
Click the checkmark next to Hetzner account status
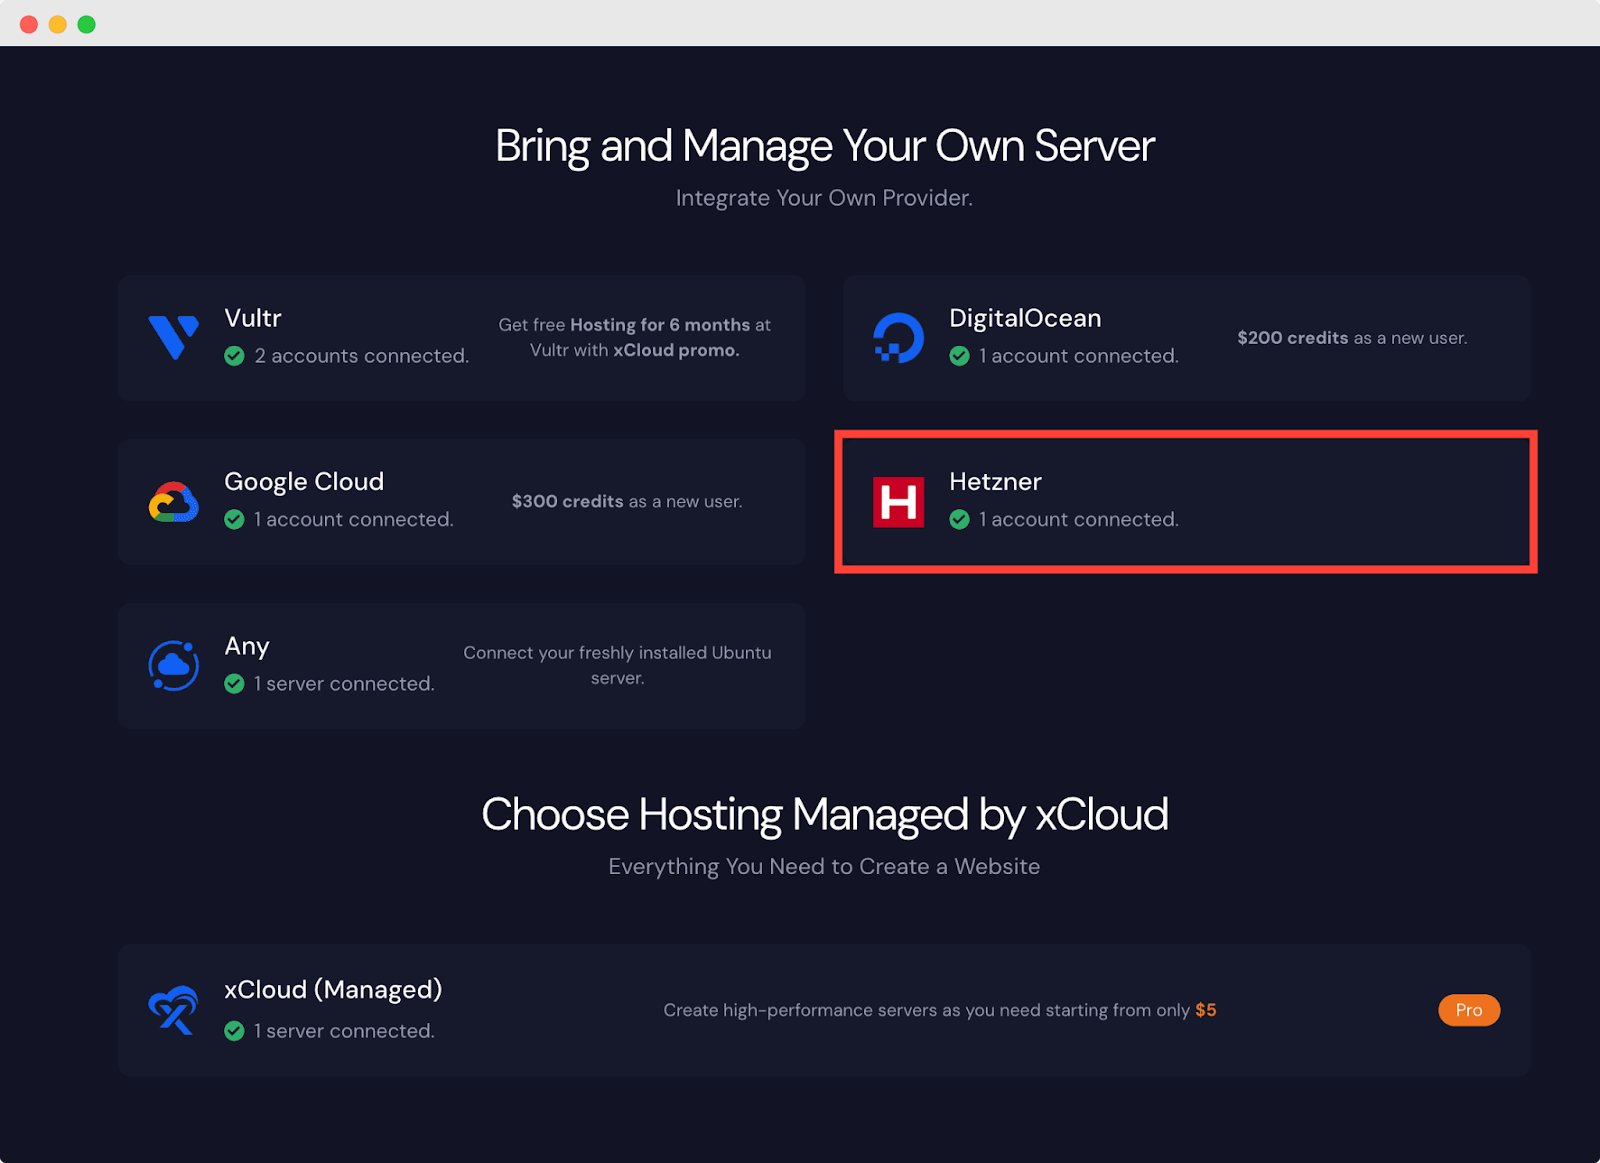960,519
